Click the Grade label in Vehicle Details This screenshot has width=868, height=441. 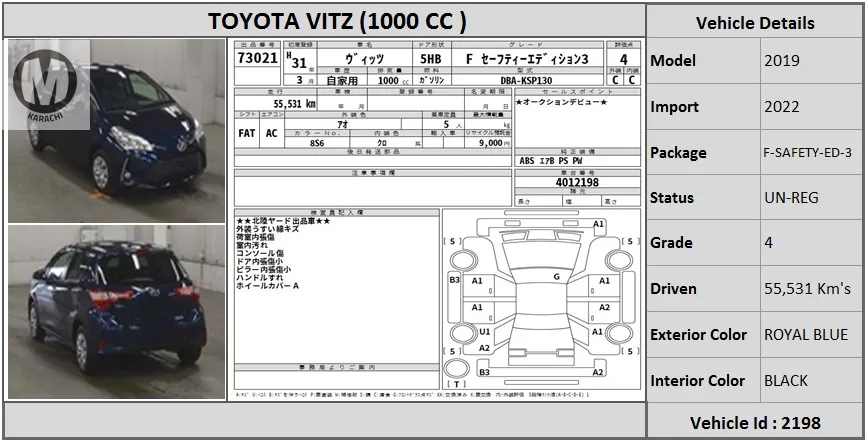tap(671, 243)
